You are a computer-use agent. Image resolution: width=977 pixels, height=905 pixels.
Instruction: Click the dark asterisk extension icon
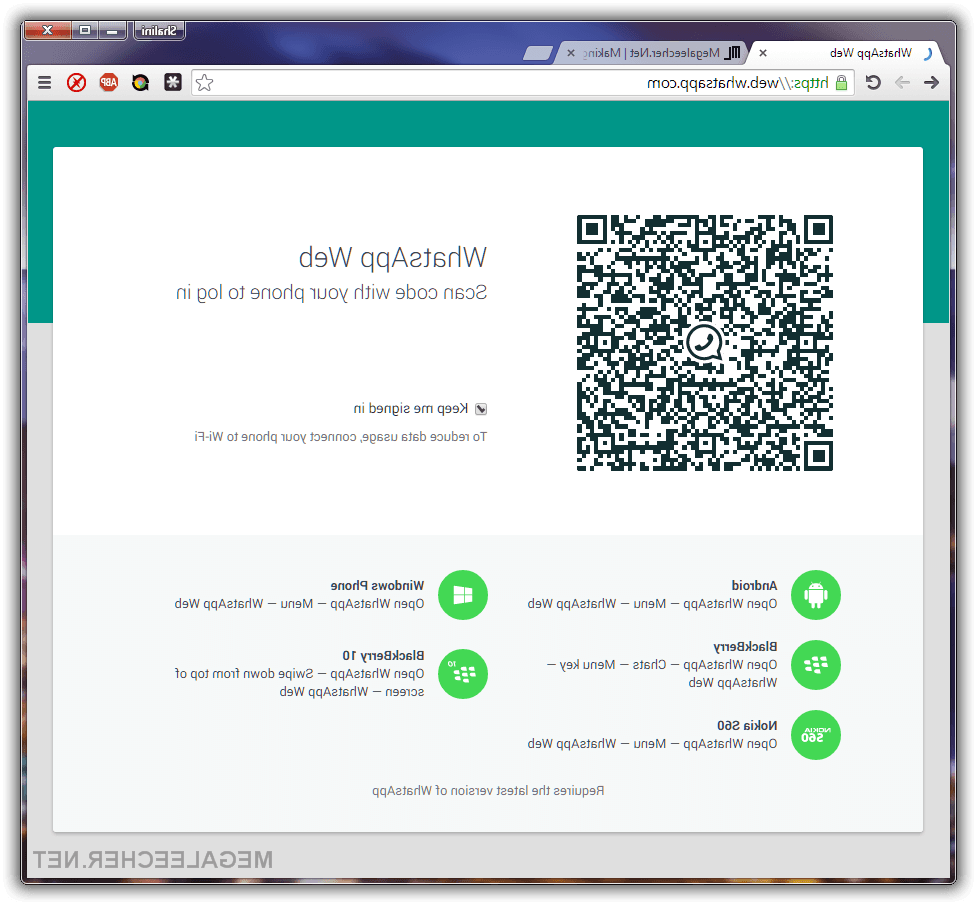pos(173,82)
